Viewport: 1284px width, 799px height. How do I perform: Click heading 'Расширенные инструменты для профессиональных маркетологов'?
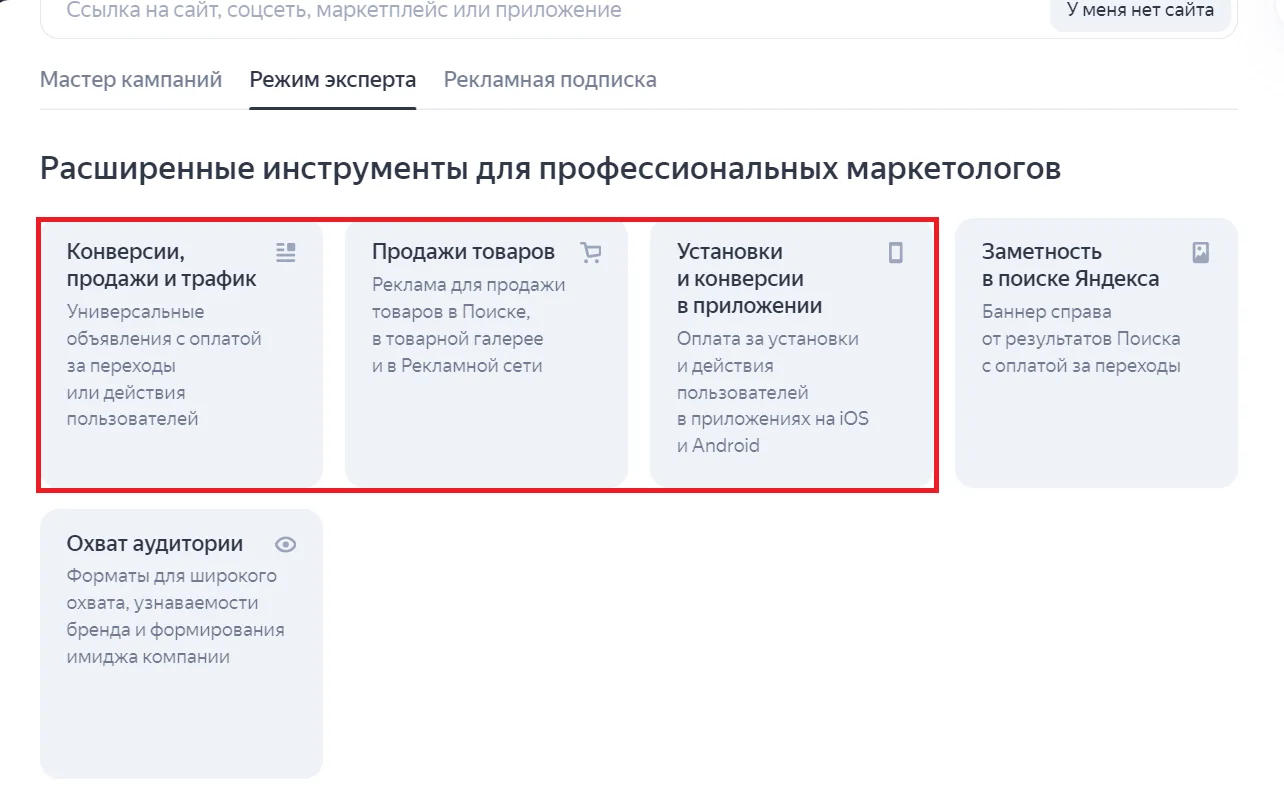[550, 169]
